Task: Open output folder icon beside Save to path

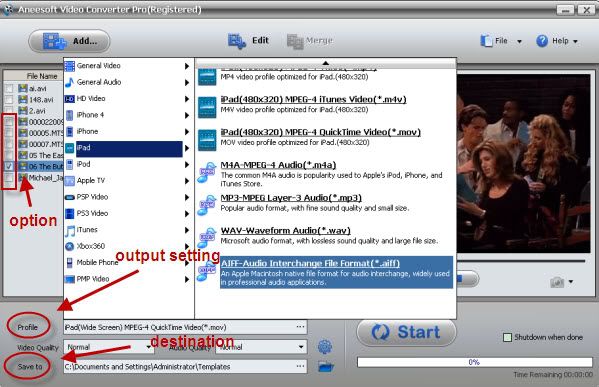Action: 325,367
